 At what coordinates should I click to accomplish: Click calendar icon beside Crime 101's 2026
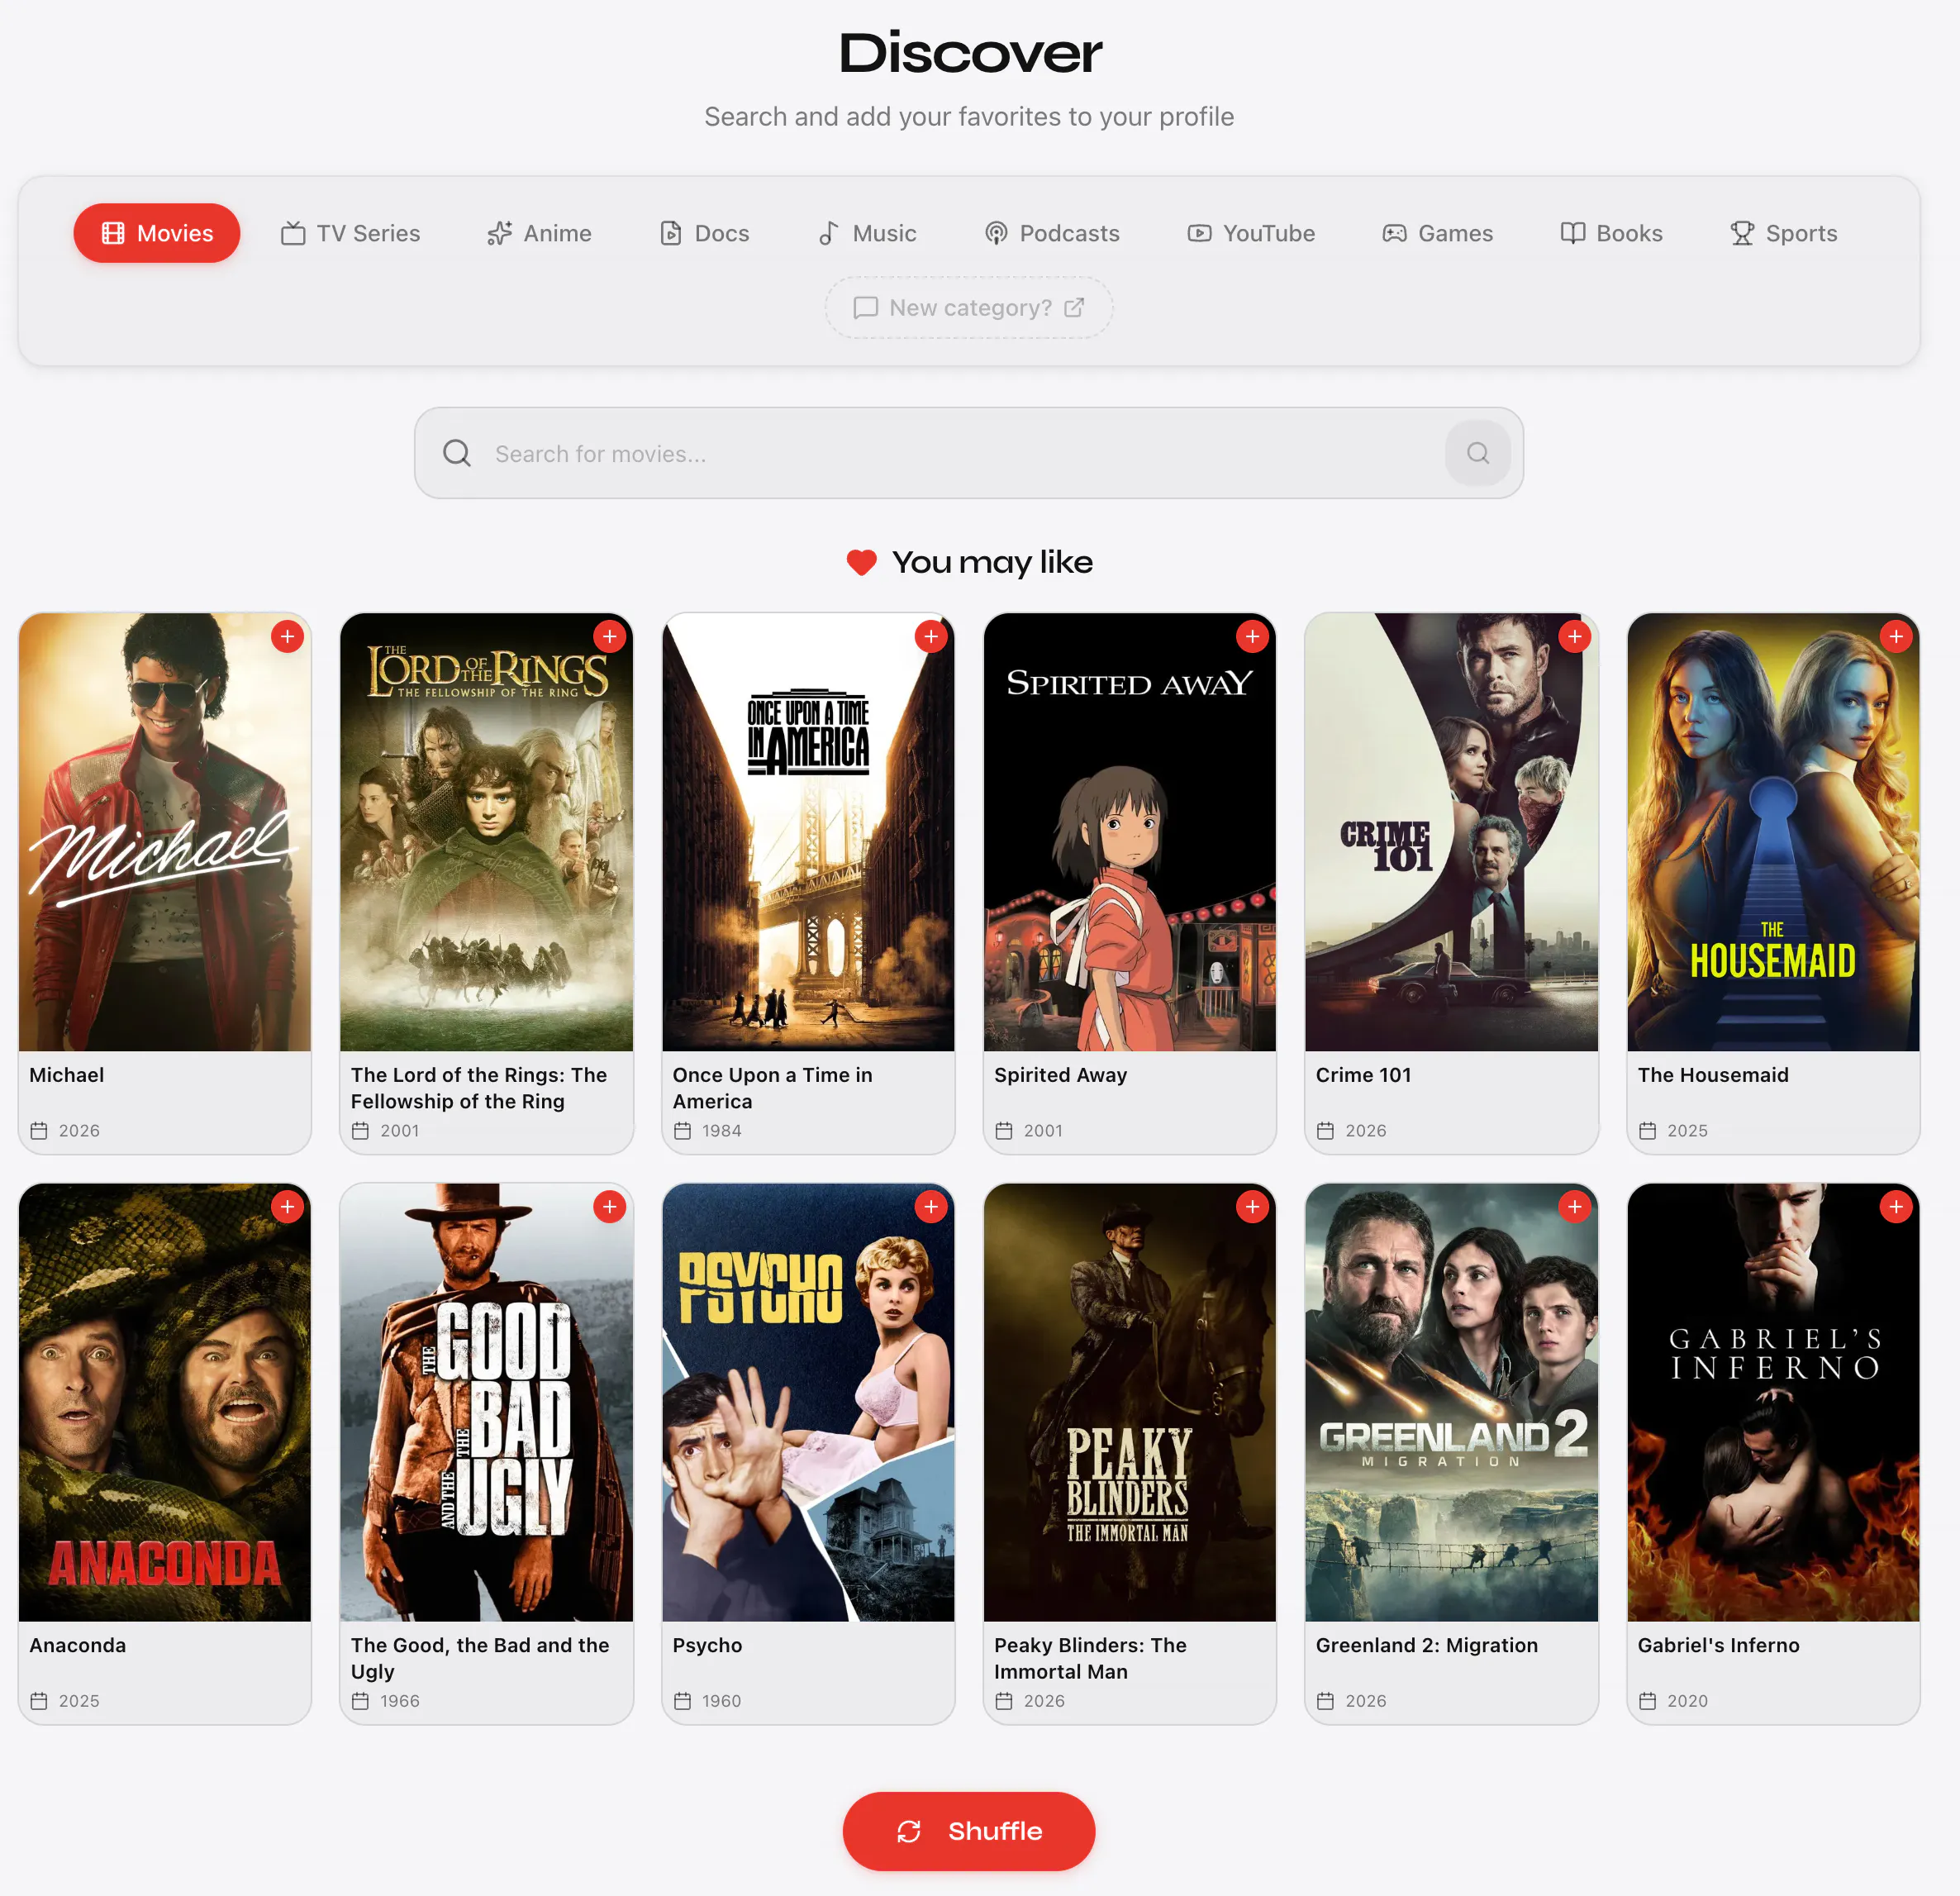click(1326, 1131)
